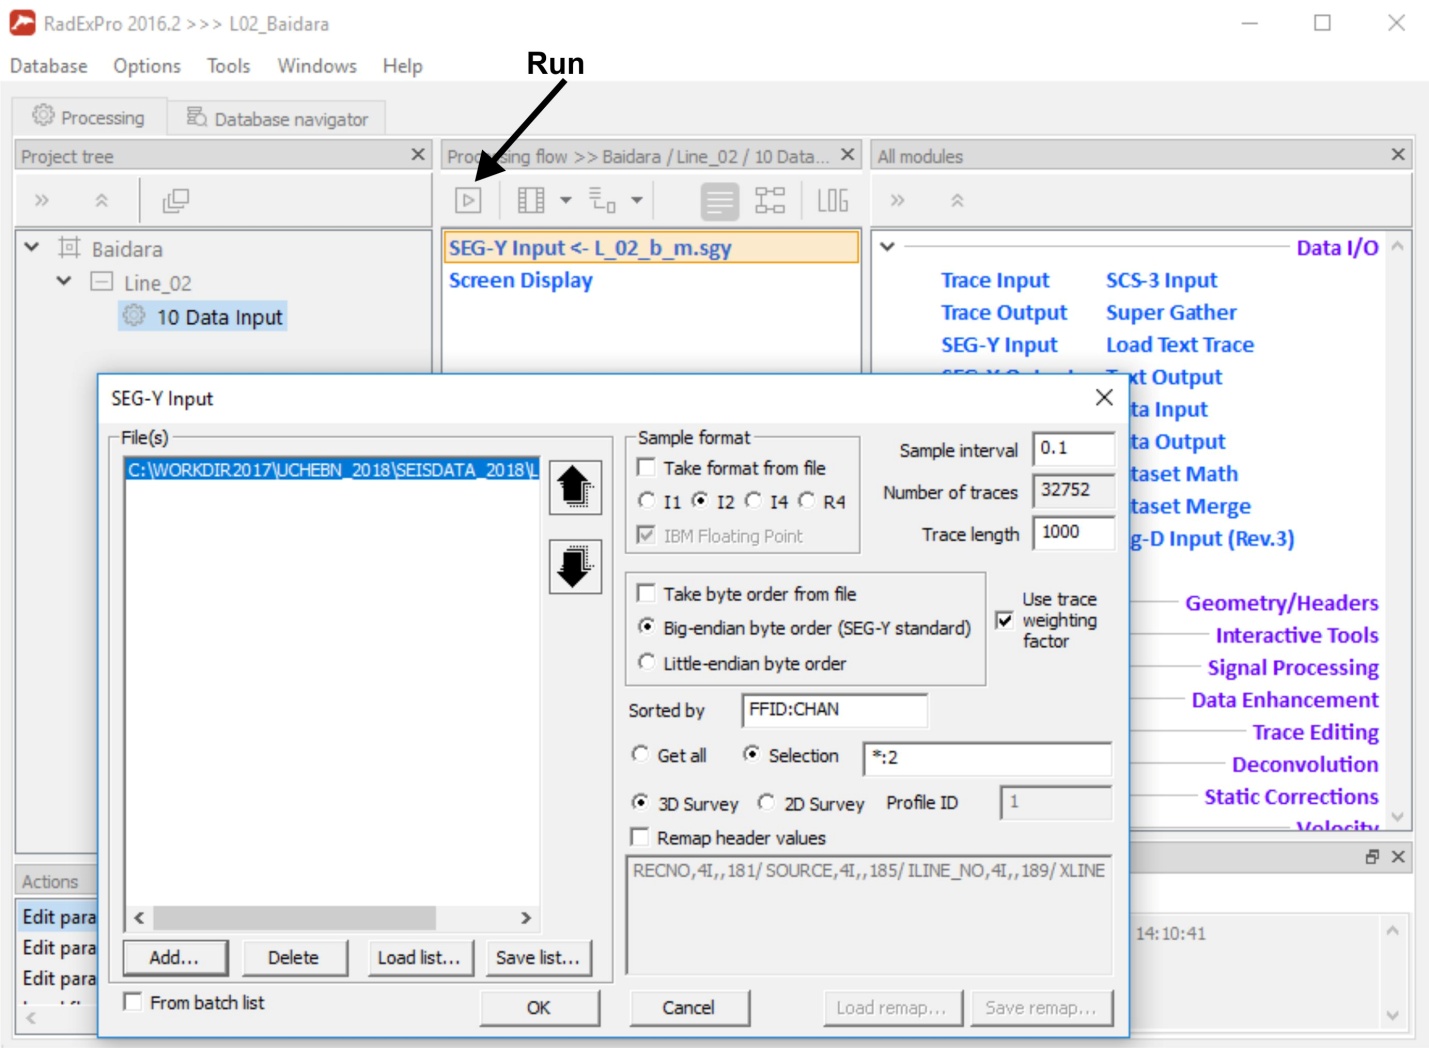Collapse the Data I/O module group
The height and width of the screenshot is (1048, 1429).
point(887,246)
